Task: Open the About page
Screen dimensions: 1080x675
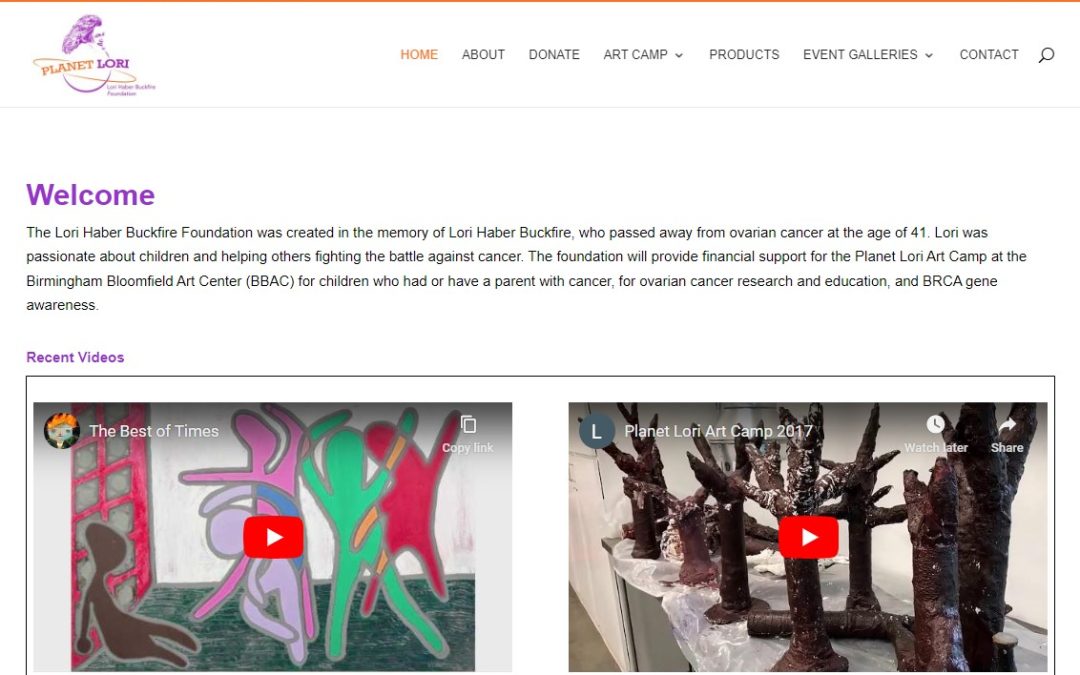Action: (x=483, y=54)
